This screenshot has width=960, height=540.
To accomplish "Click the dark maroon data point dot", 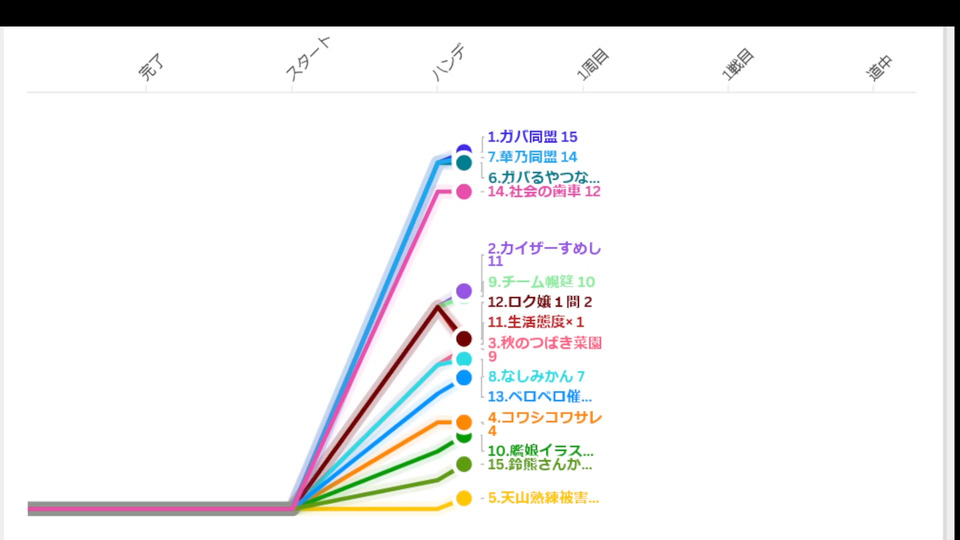I will coord(464,339).
